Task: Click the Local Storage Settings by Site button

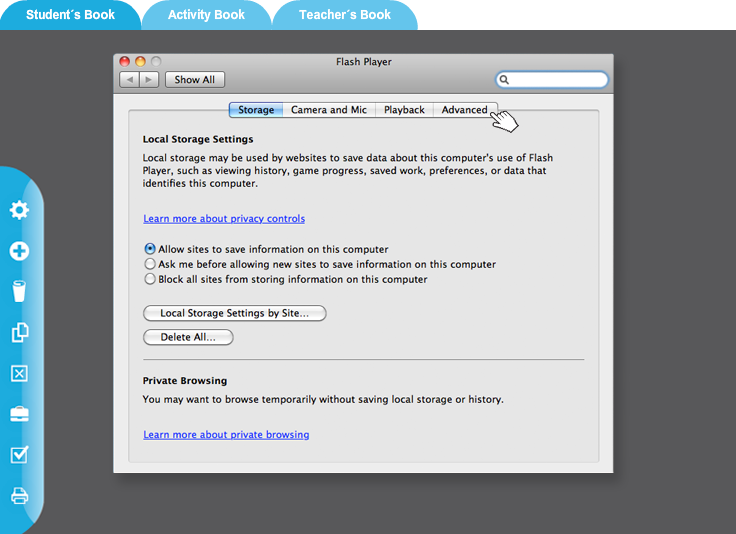Action: [235, 314]
